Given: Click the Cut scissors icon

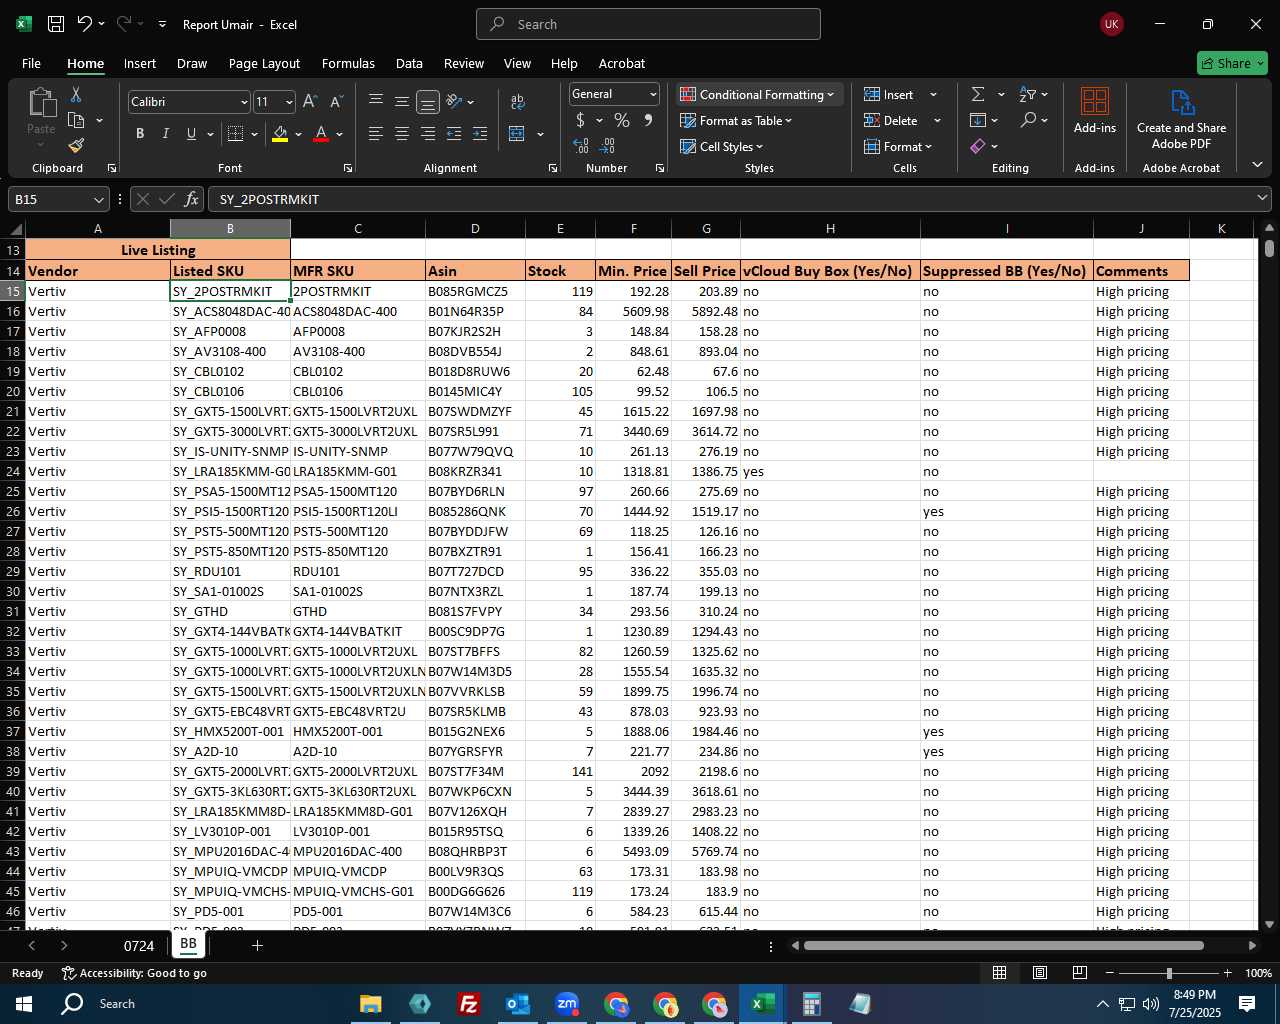Looking at the screenshot, I should [x=76, y=95].
